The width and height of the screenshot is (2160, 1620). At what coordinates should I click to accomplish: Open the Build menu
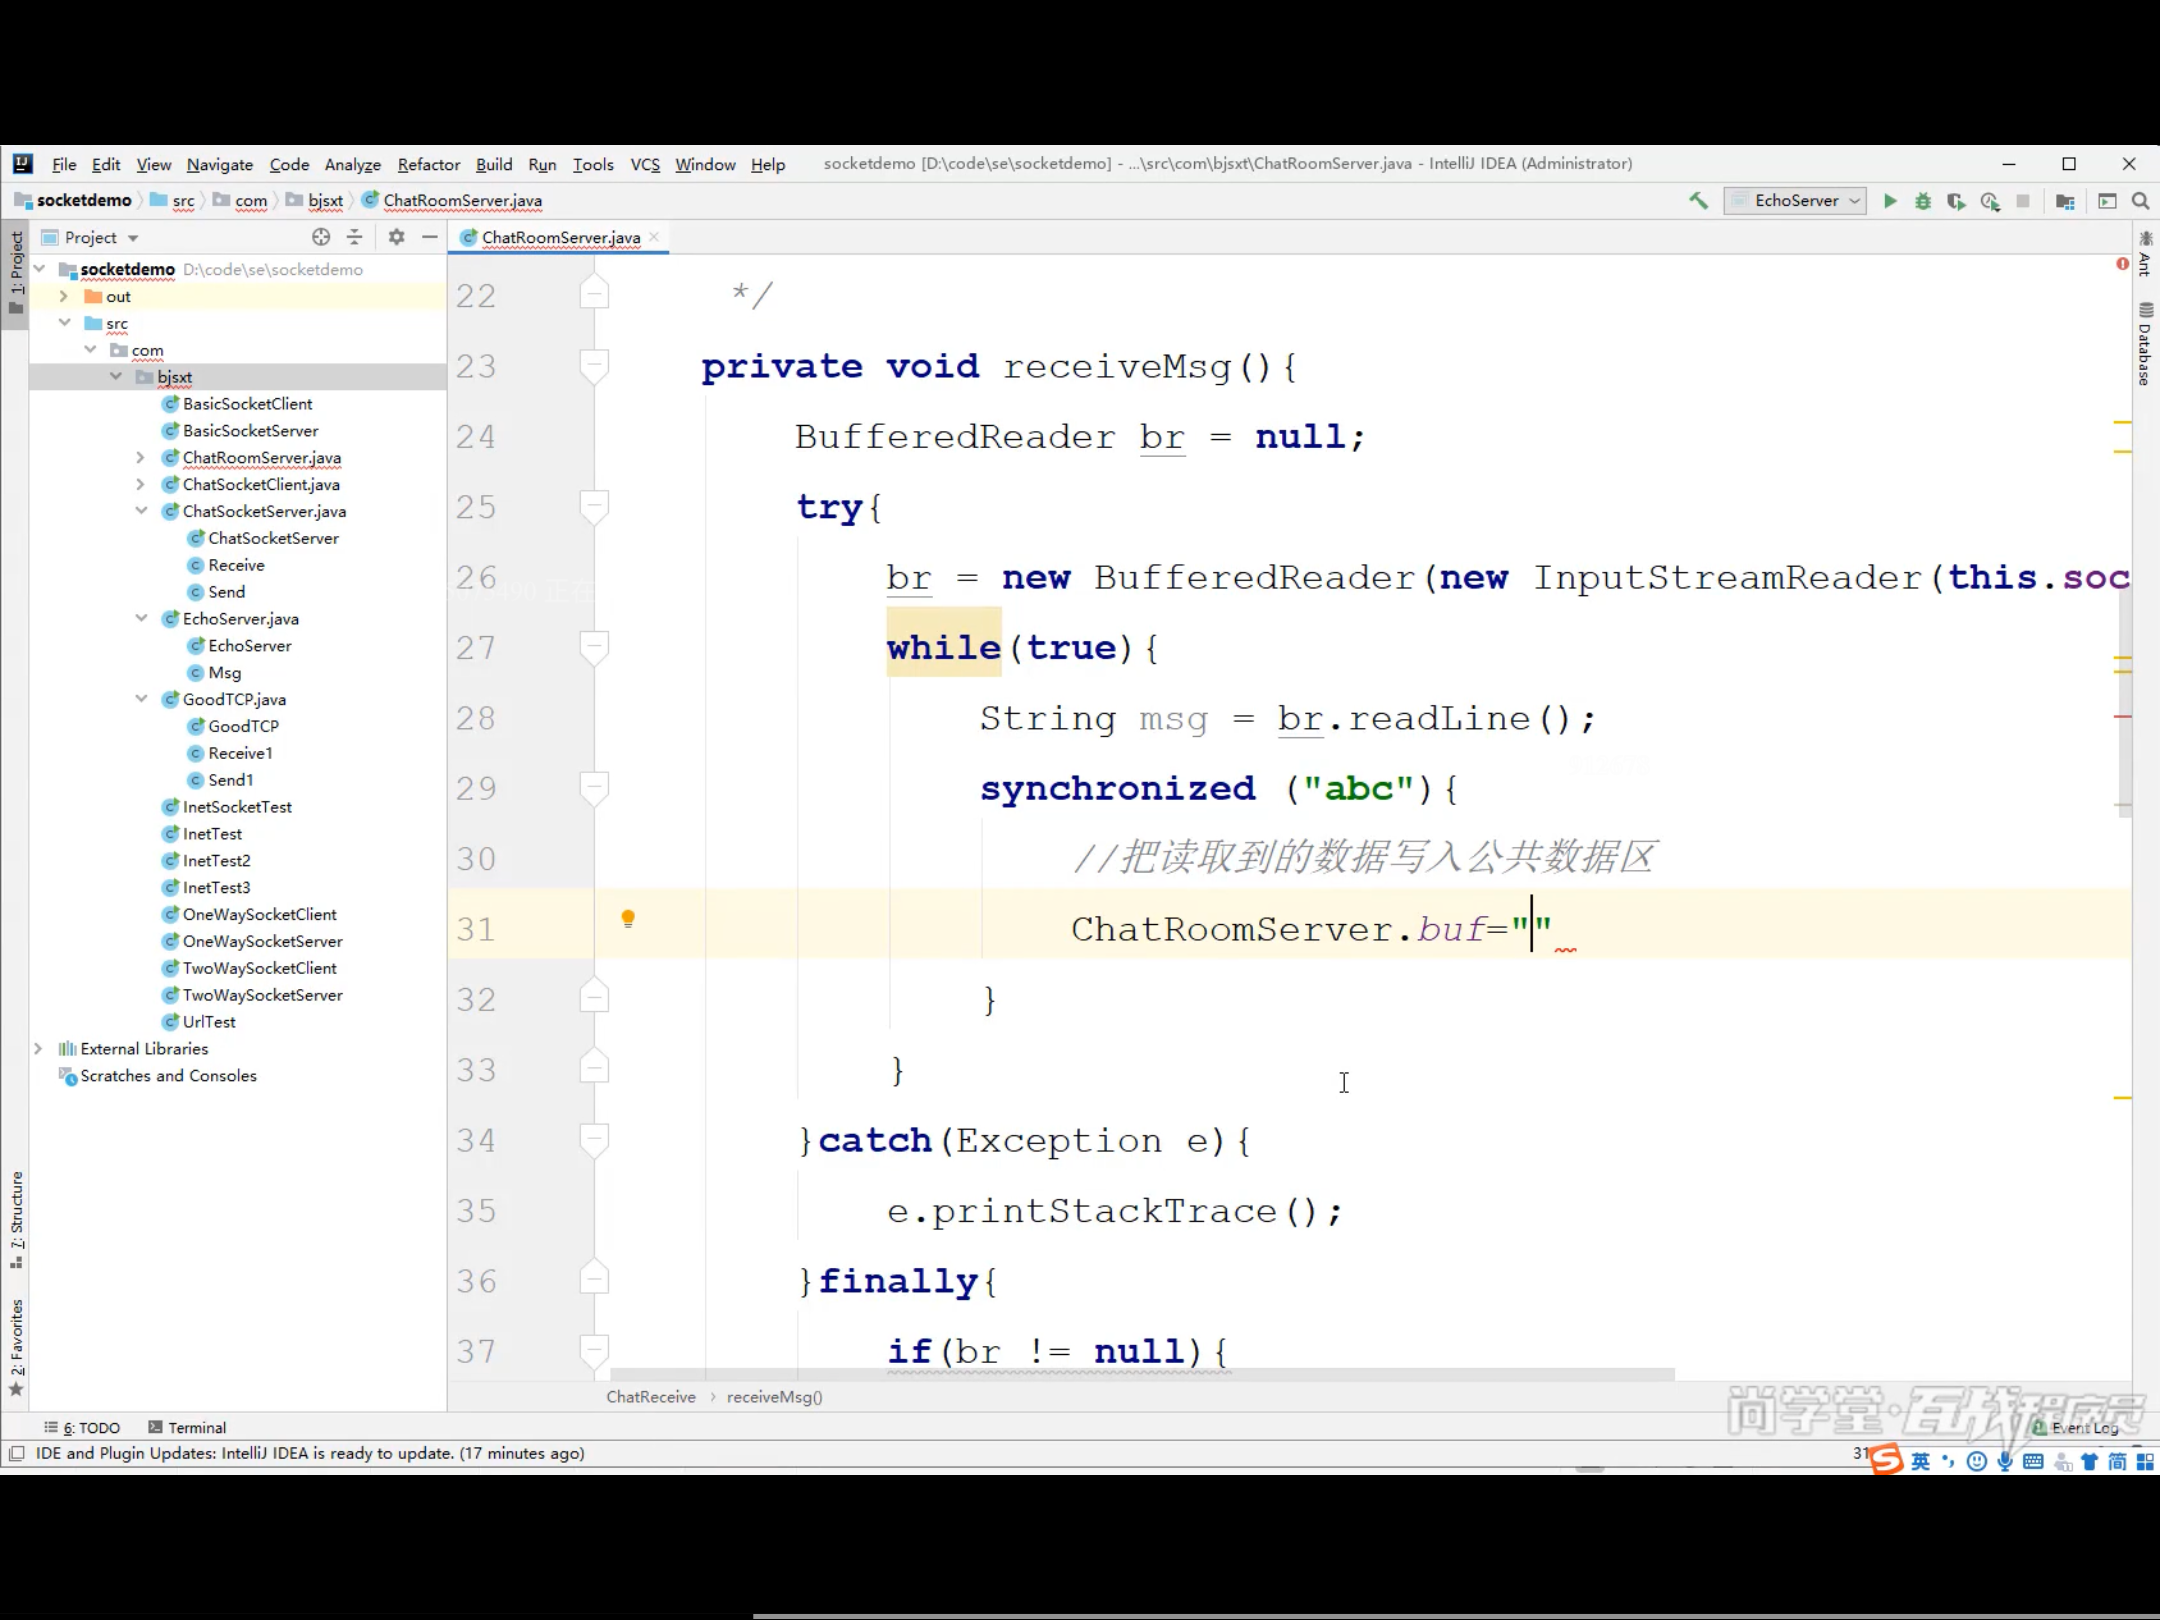click(493, 164)
